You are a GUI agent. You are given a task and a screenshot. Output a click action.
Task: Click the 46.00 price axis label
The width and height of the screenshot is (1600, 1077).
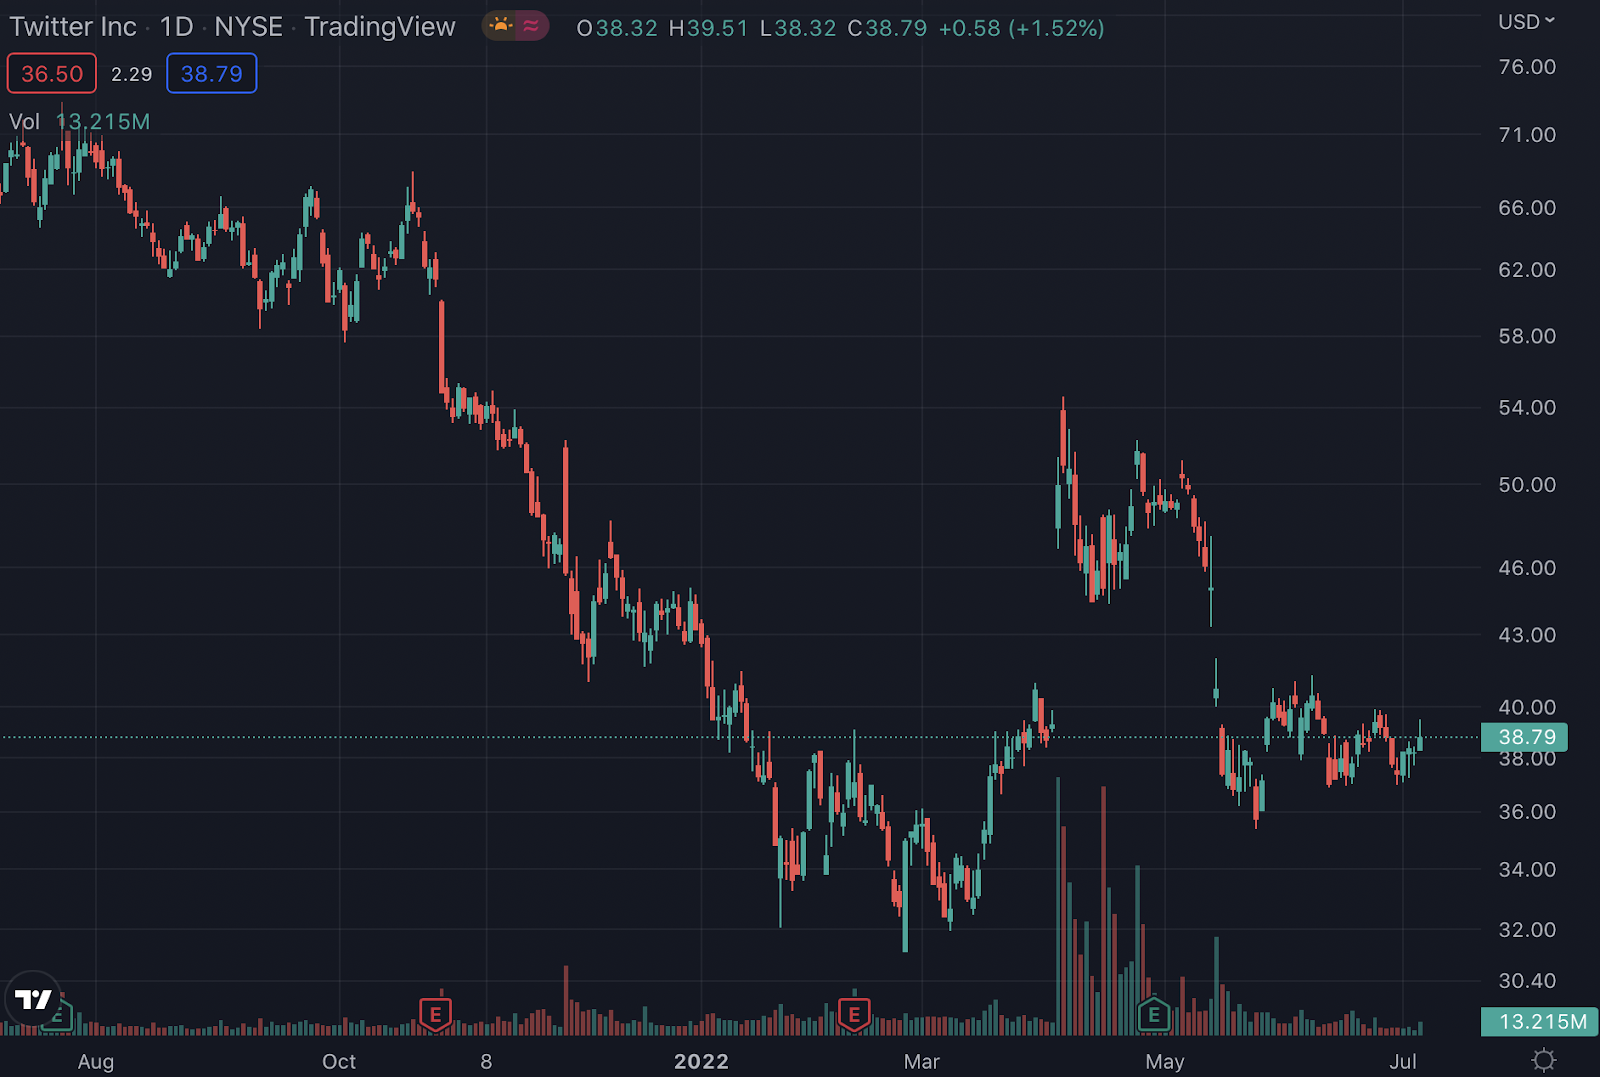click(x=1527, y=568)
